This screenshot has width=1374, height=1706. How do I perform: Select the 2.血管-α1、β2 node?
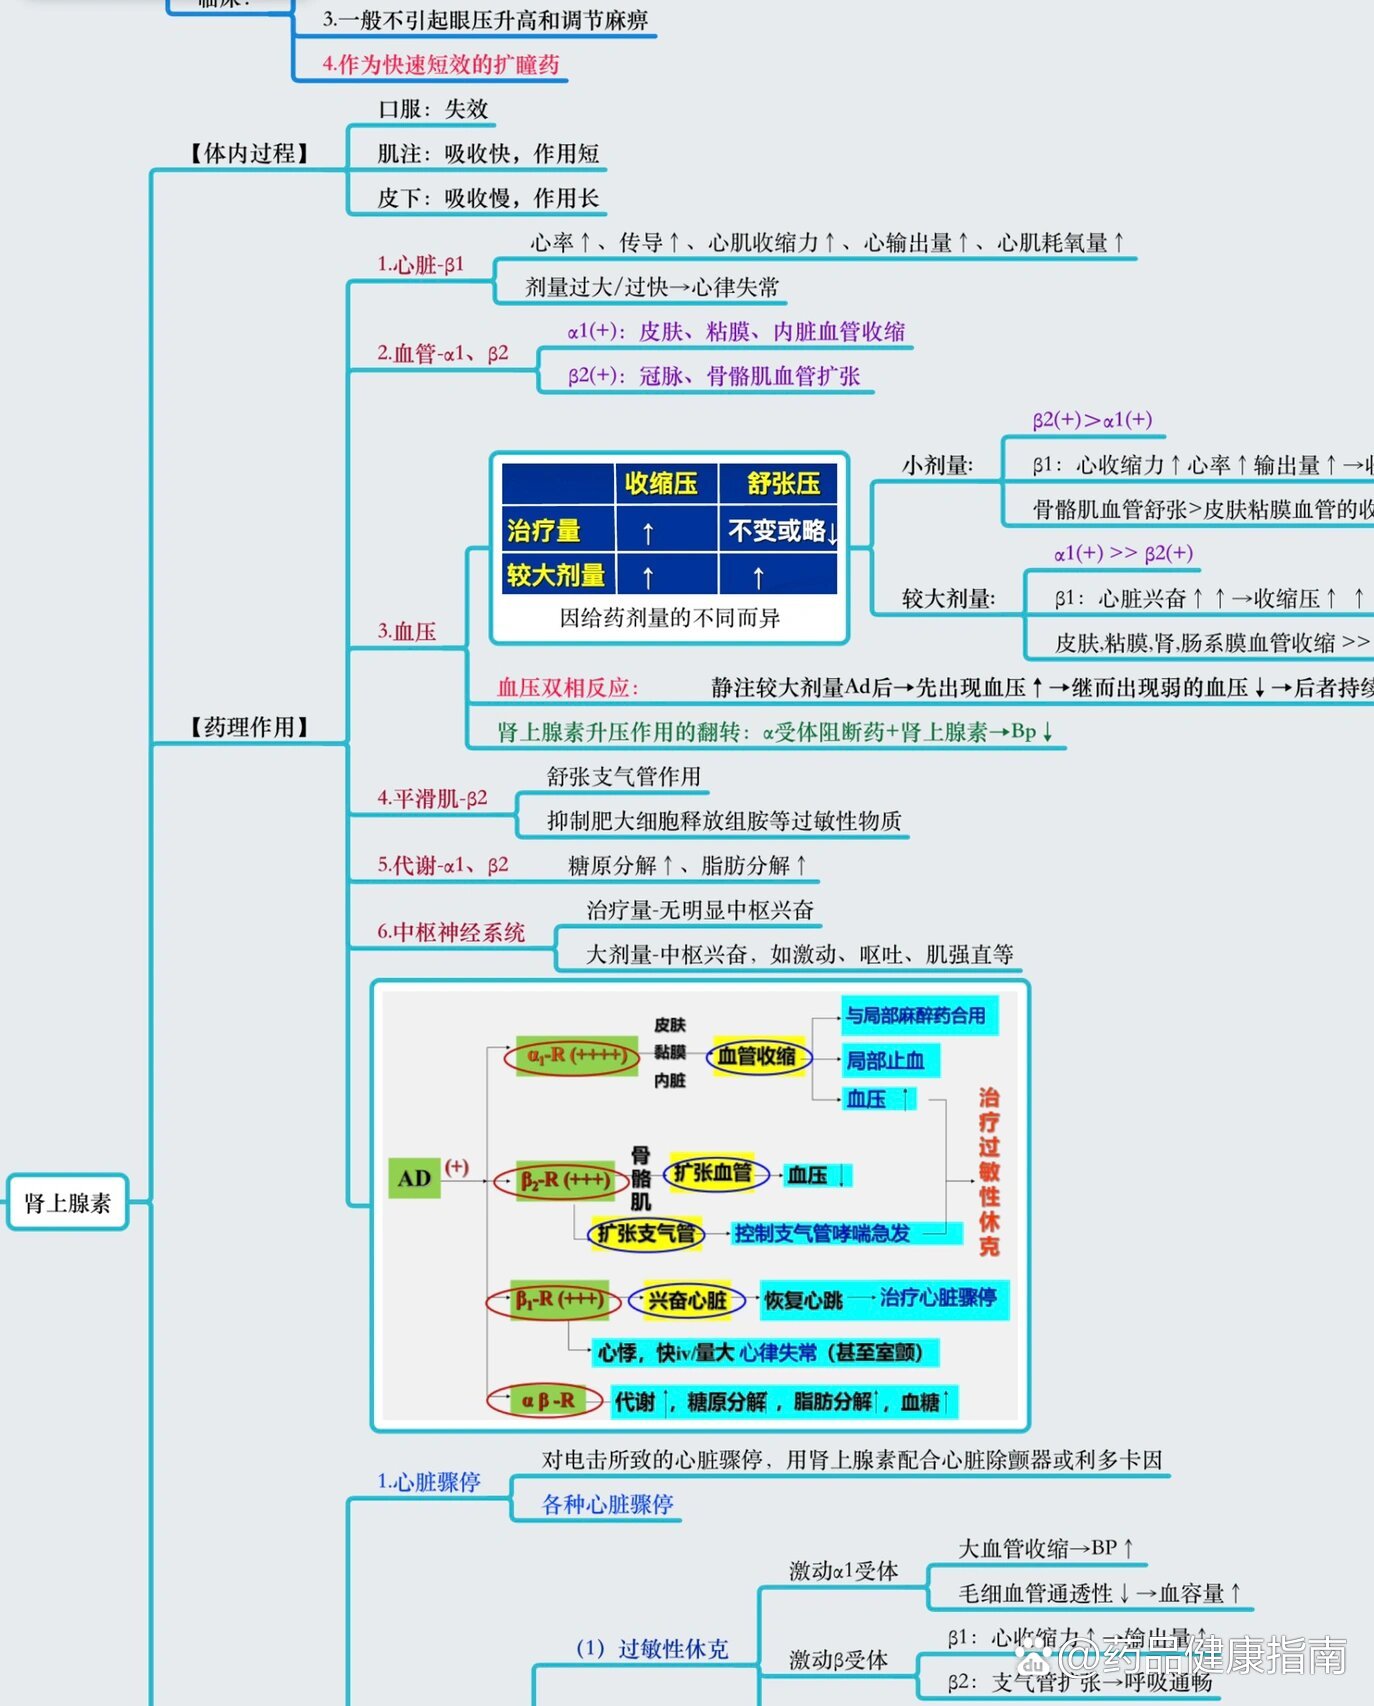tap(442, 353)
